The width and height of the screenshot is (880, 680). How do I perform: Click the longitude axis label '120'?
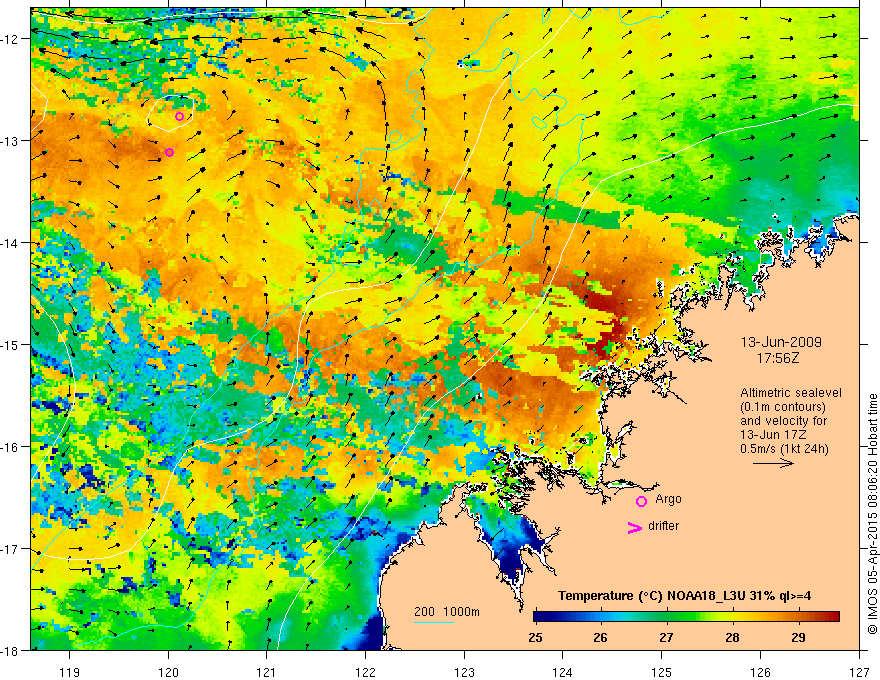168,672
